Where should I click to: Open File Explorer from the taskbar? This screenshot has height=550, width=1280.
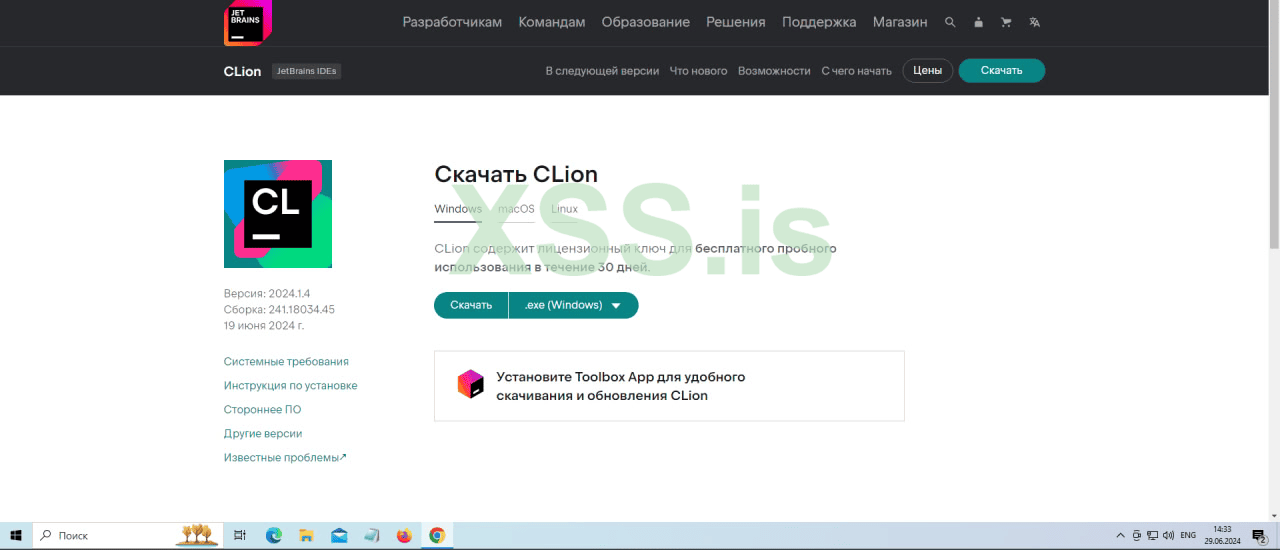[x=306, y=536]
